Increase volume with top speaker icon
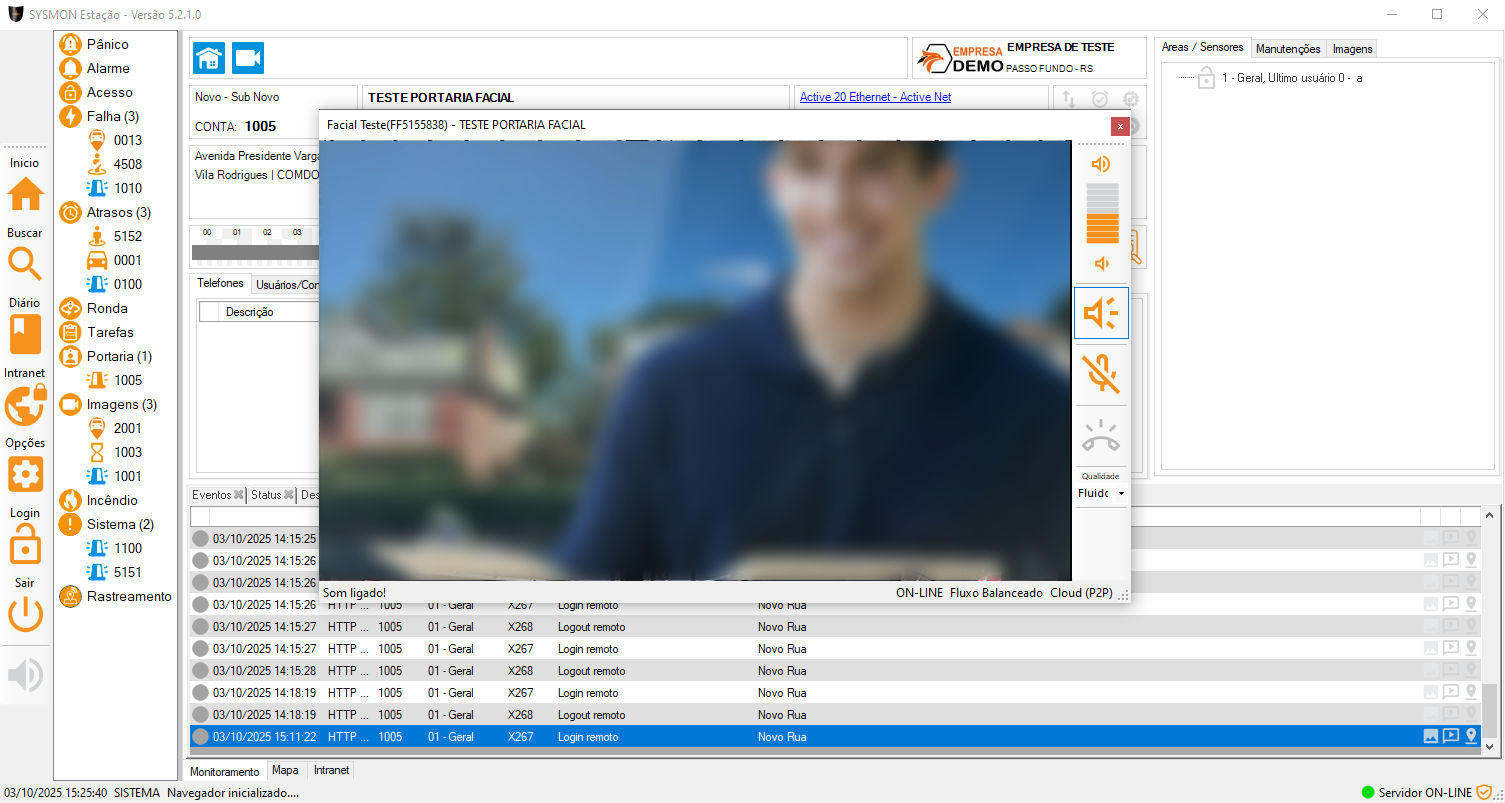Screen dimensions: 1505x803 [1101, 164]
